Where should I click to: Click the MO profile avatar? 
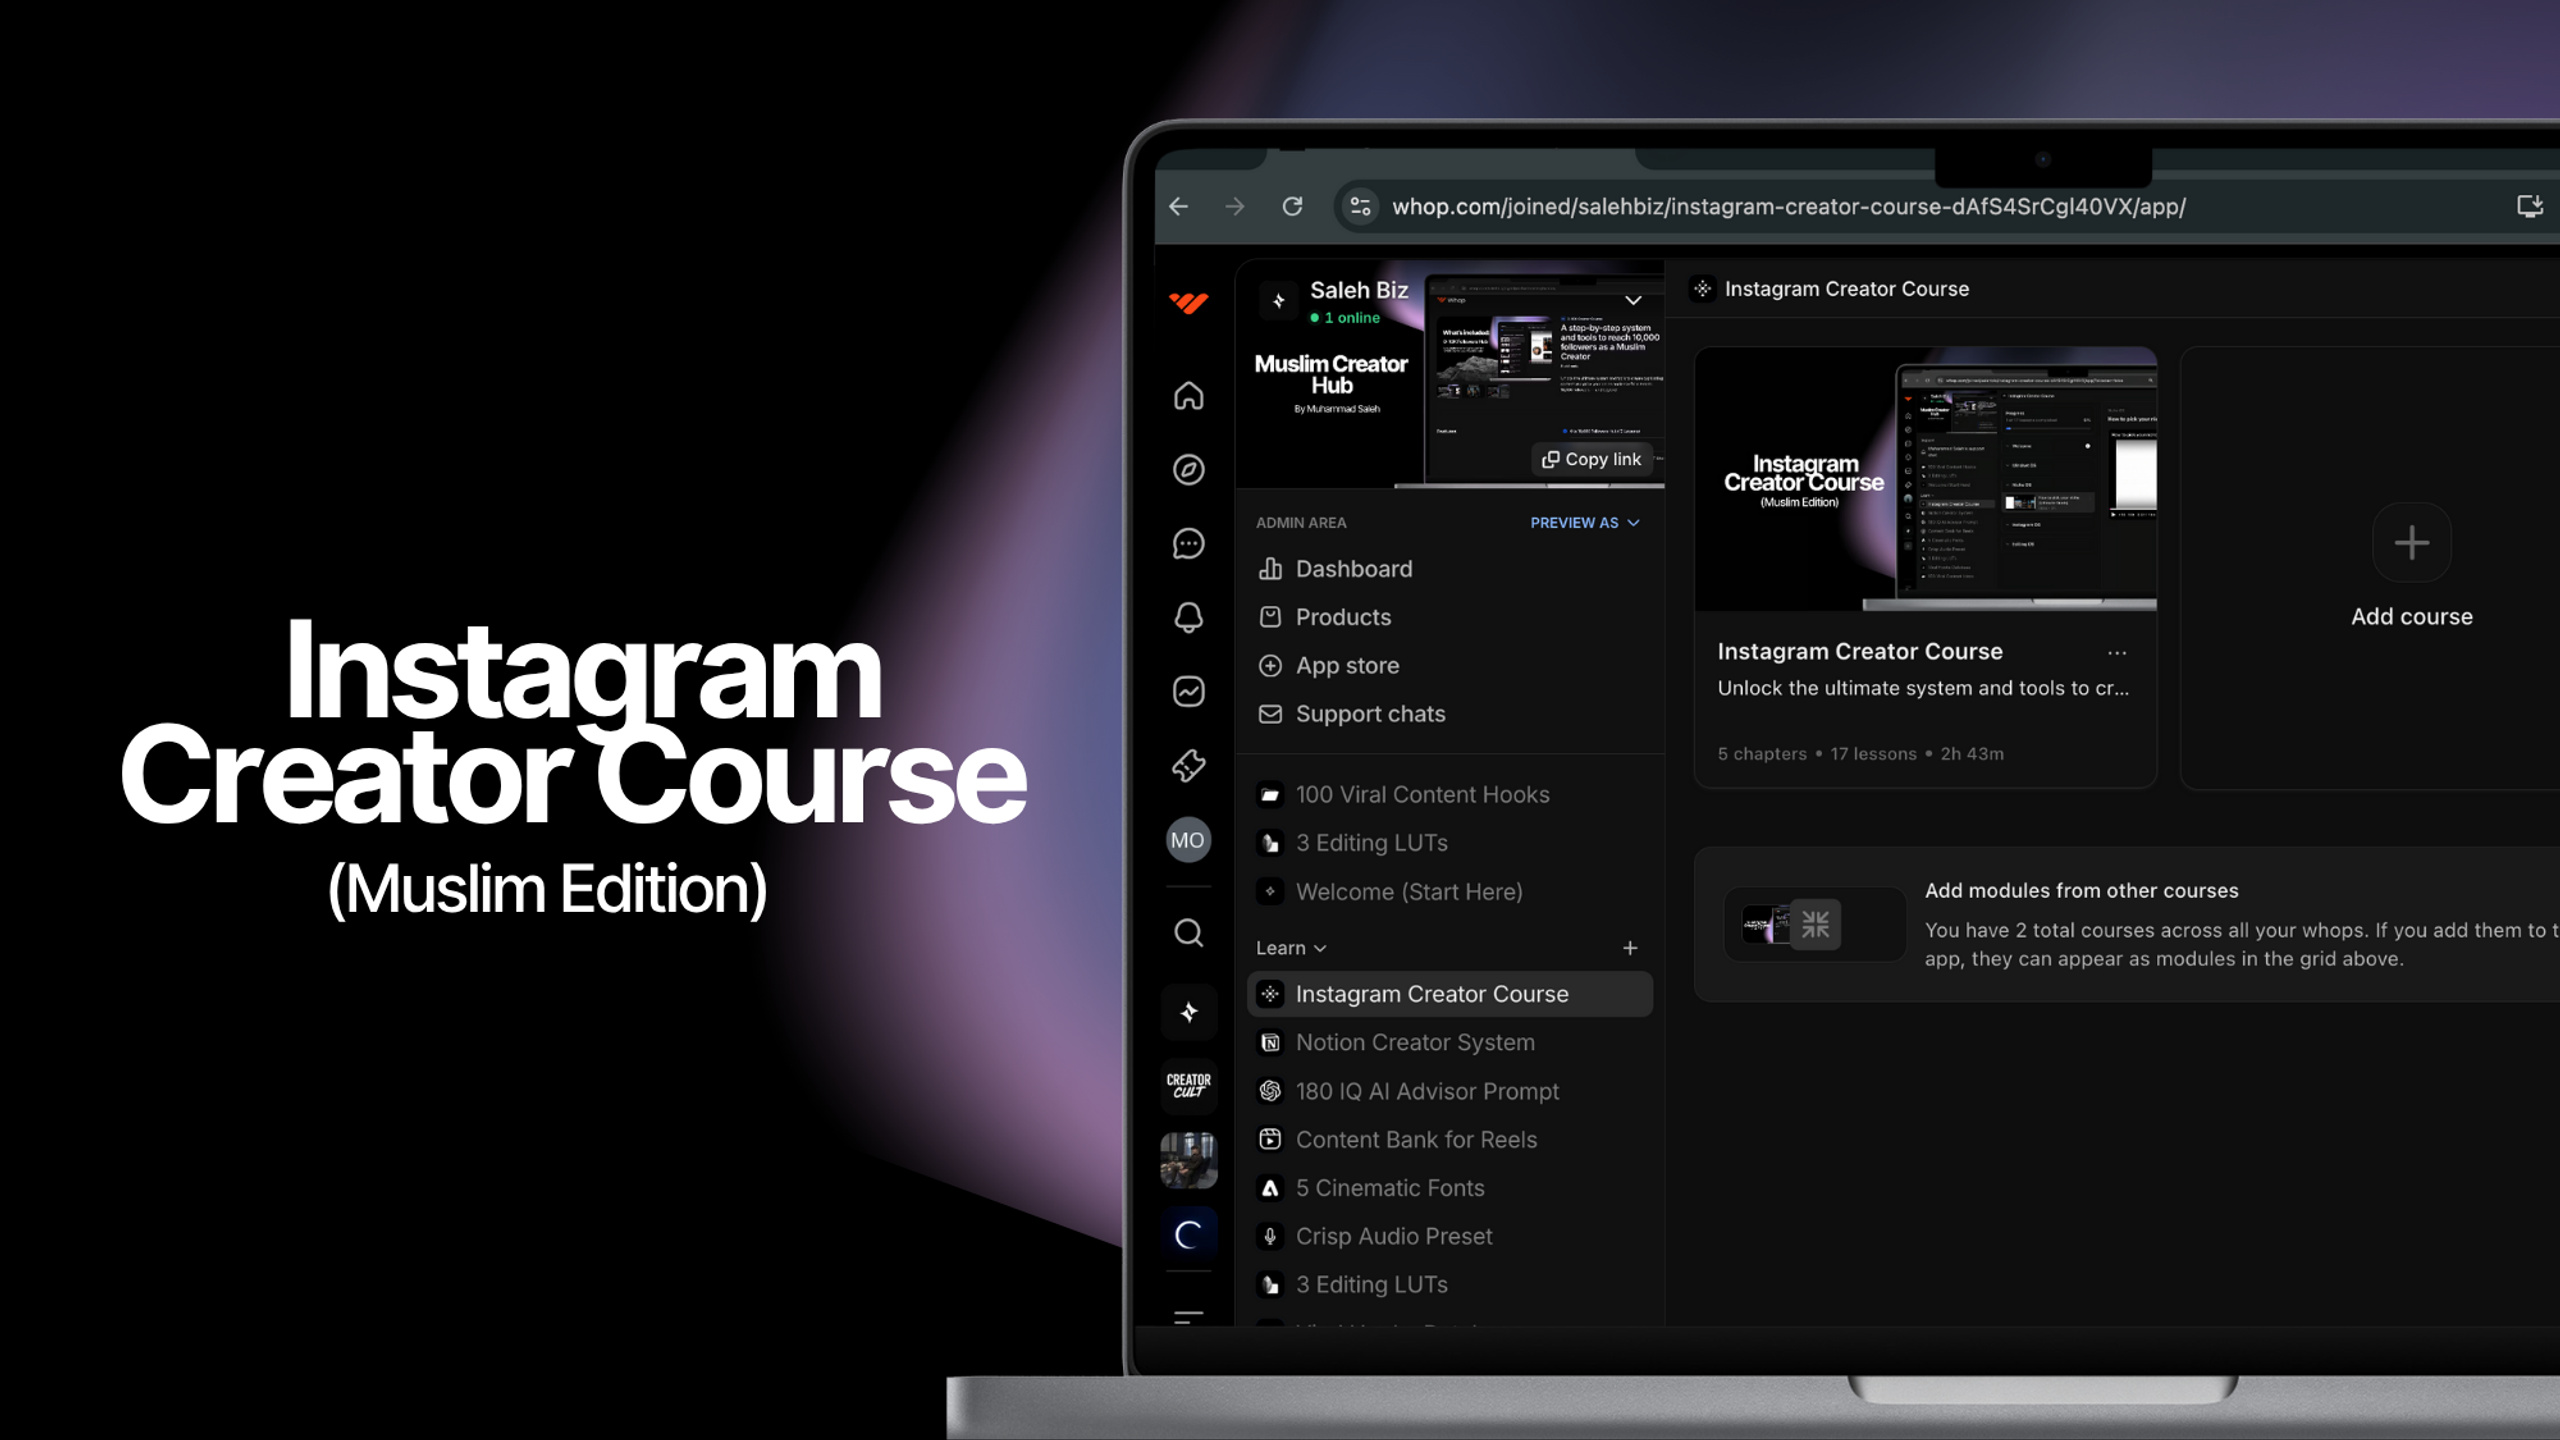[x=1188, y=840]
